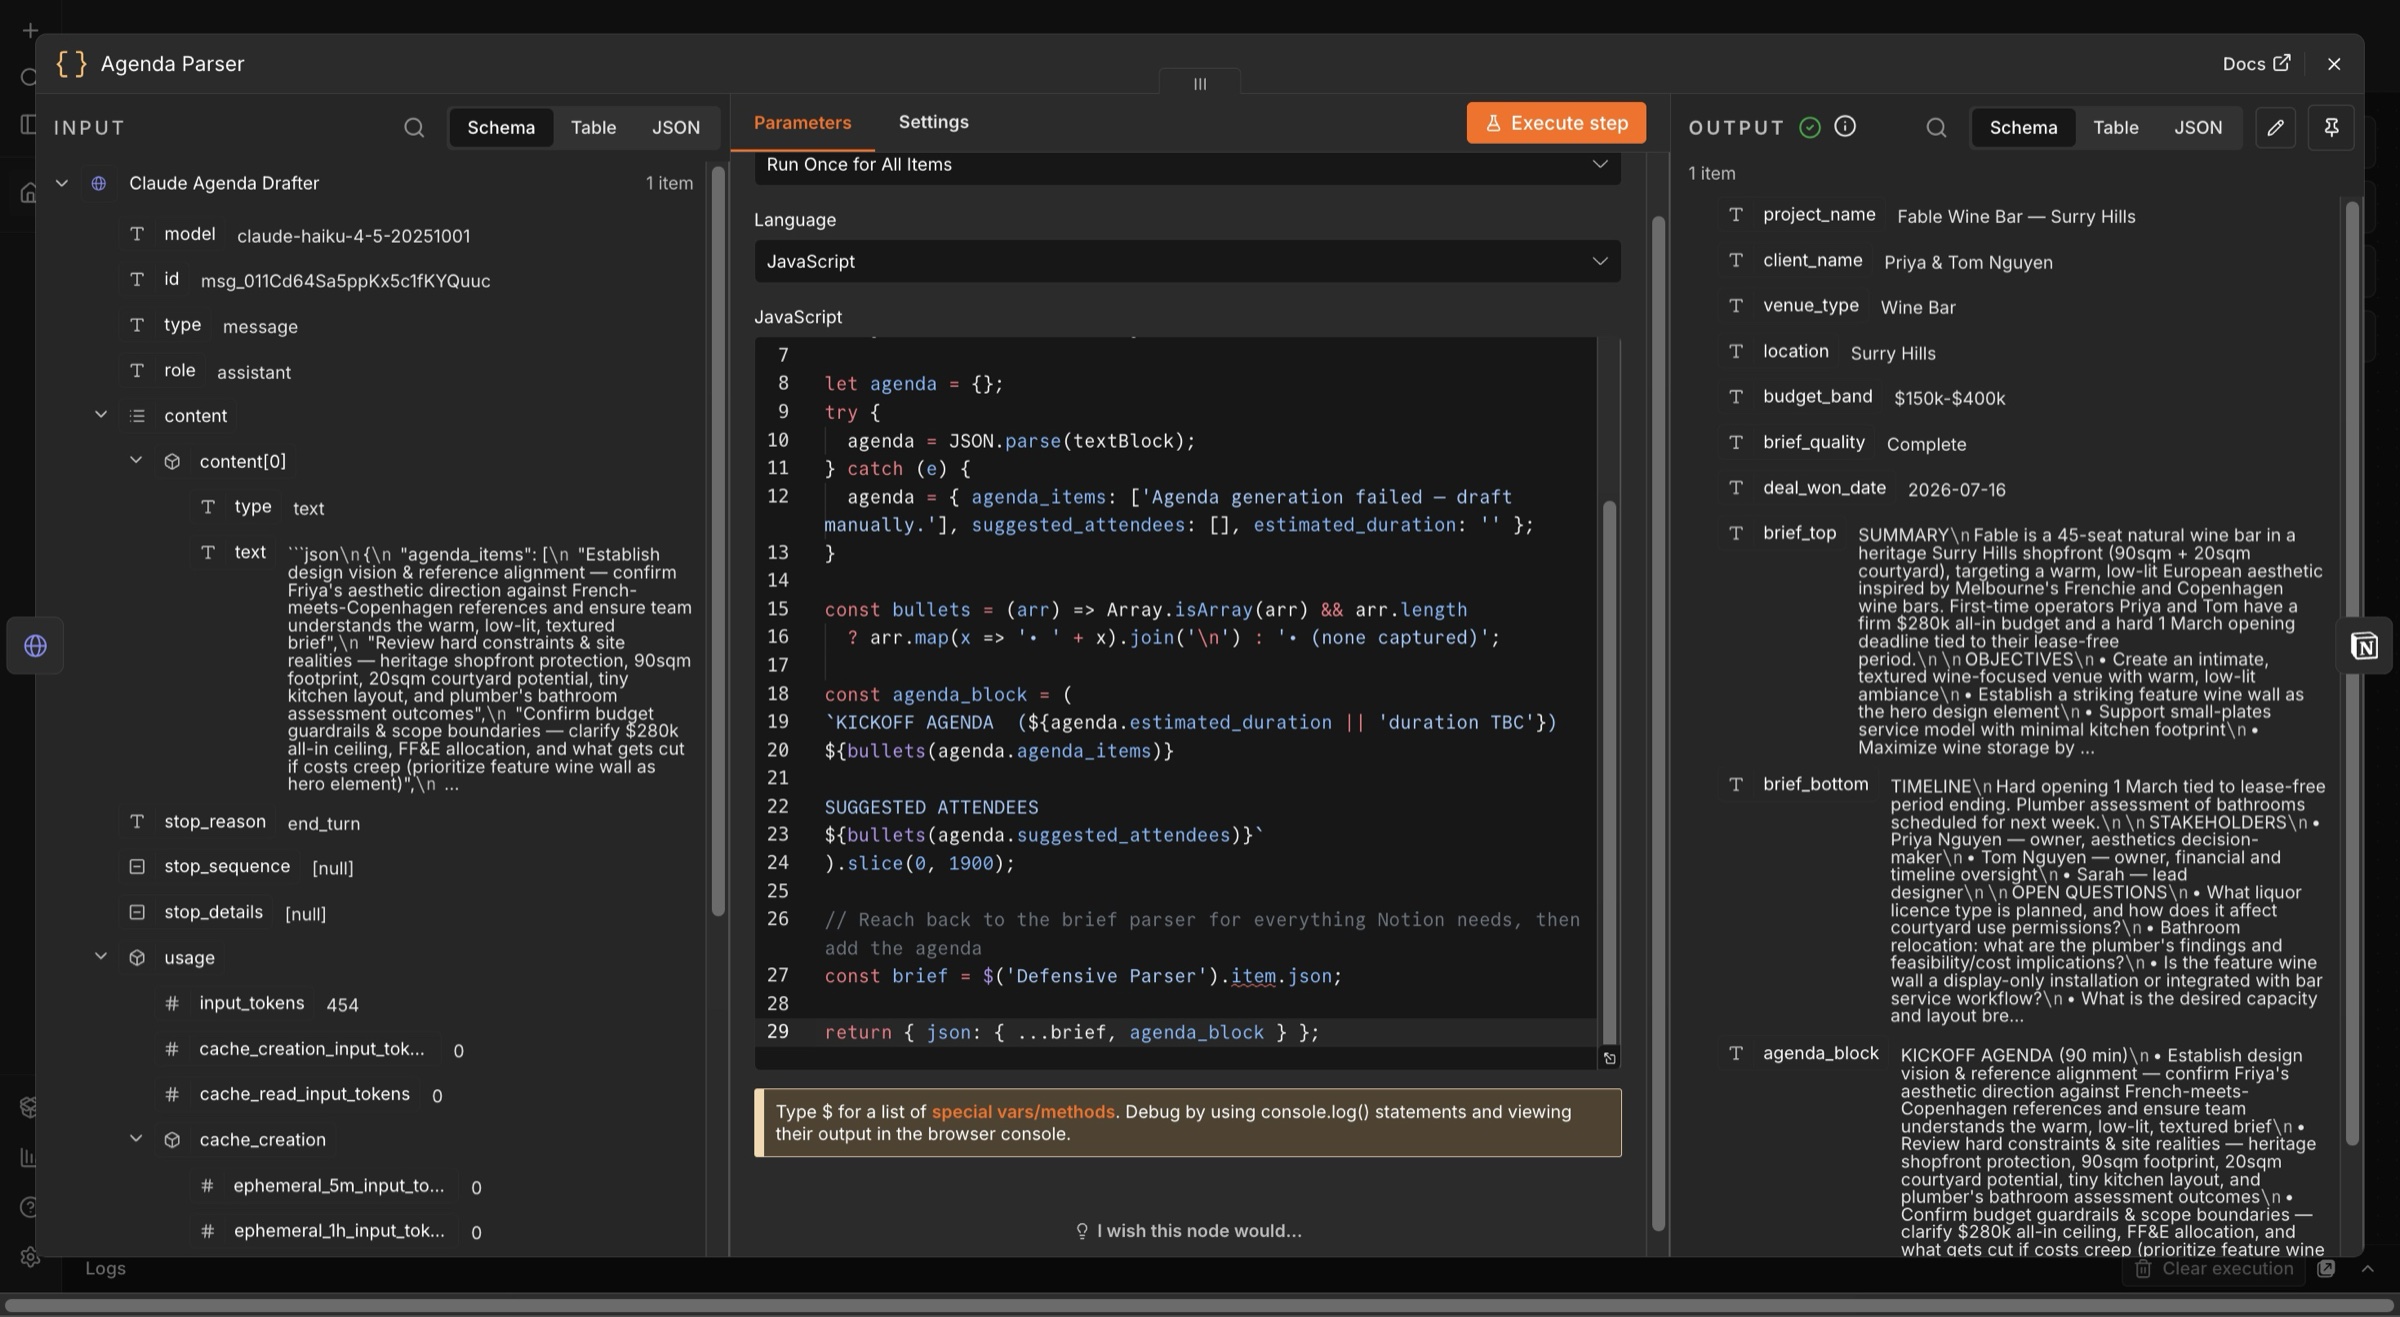Click the code editor vertical scrollbar
Image resolution: width=2400 pixels, height=1317 pixels.
point(1609,772)
